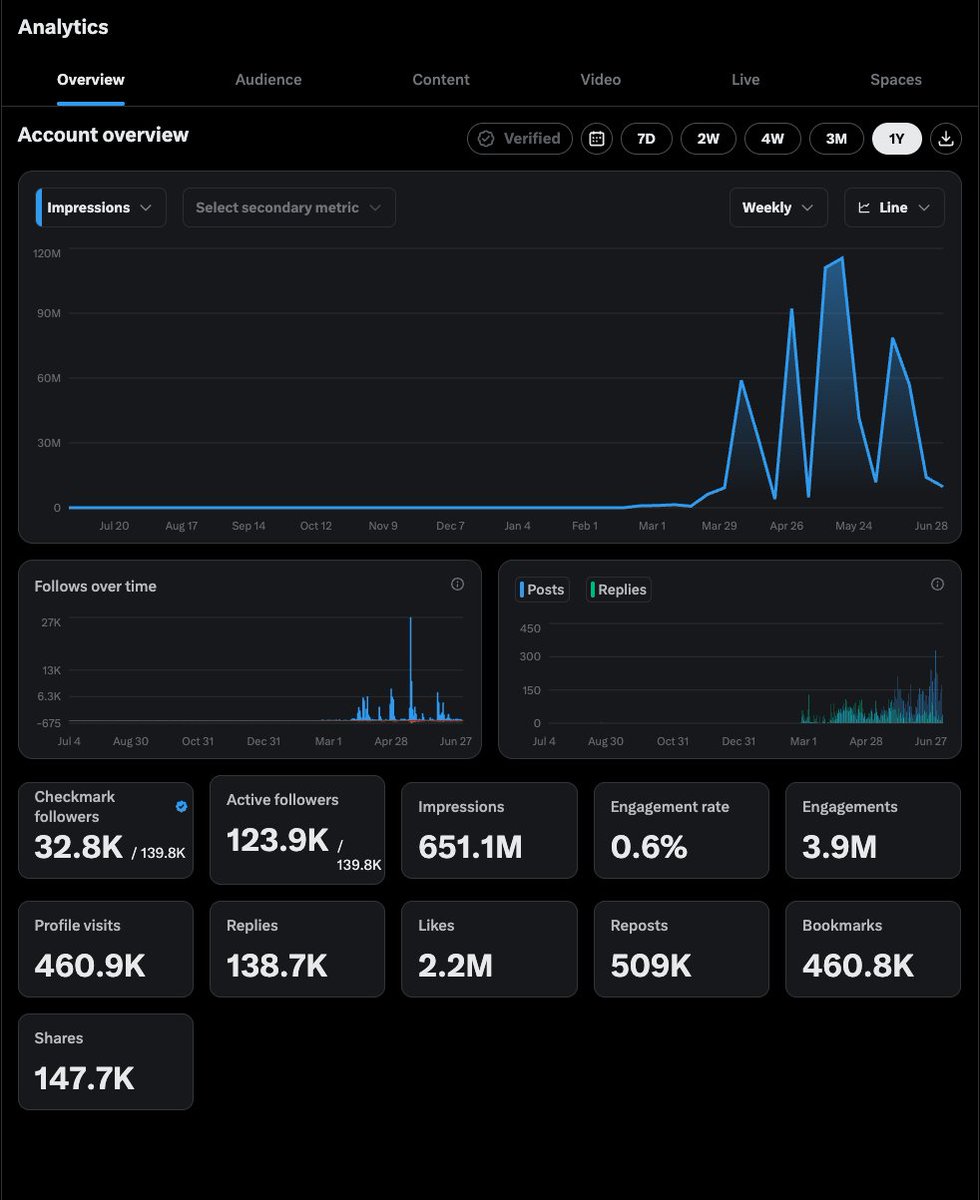Download analytics data with the download icon
Viewport: 980px width, 1200px height.
point(945,139)
